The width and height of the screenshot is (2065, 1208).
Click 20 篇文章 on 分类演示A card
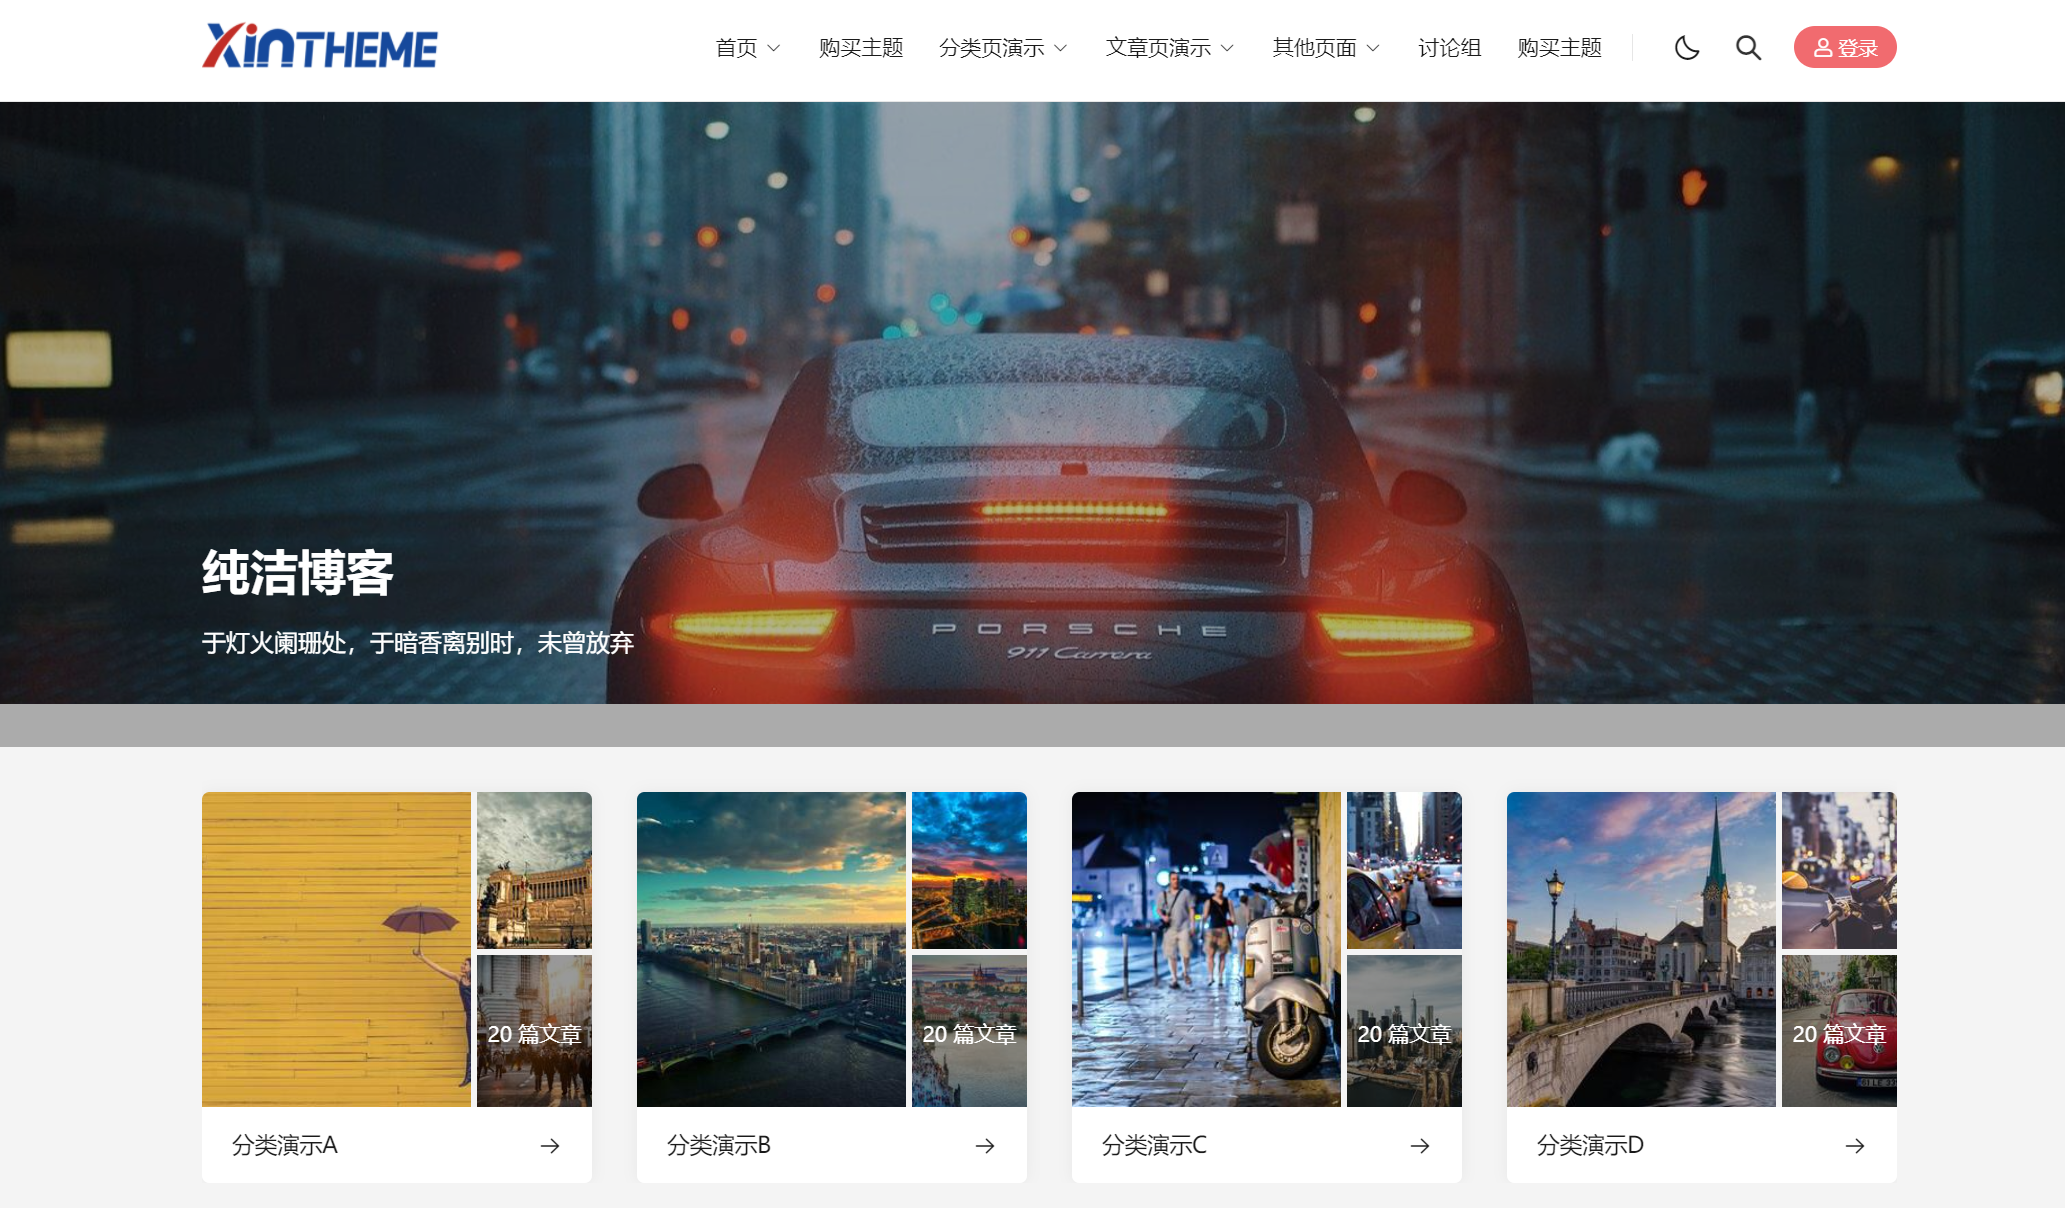coord(534,1034)
